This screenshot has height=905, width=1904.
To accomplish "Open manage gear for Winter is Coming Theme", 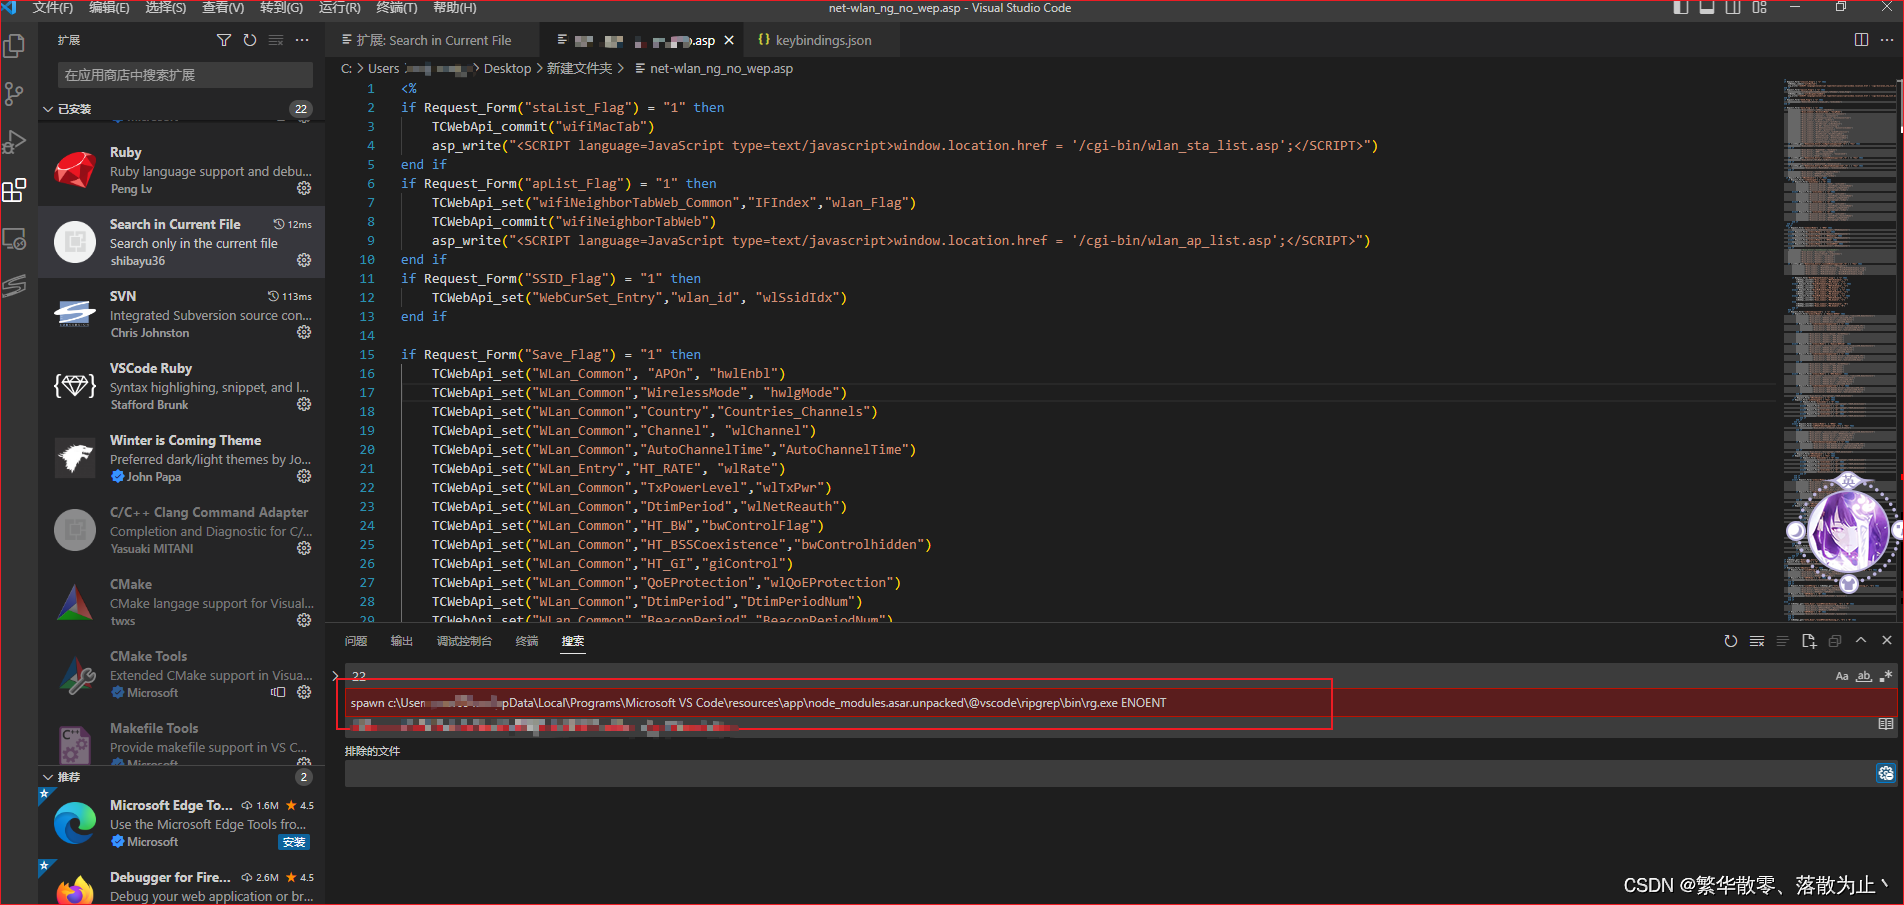I will tap(304, 476).
